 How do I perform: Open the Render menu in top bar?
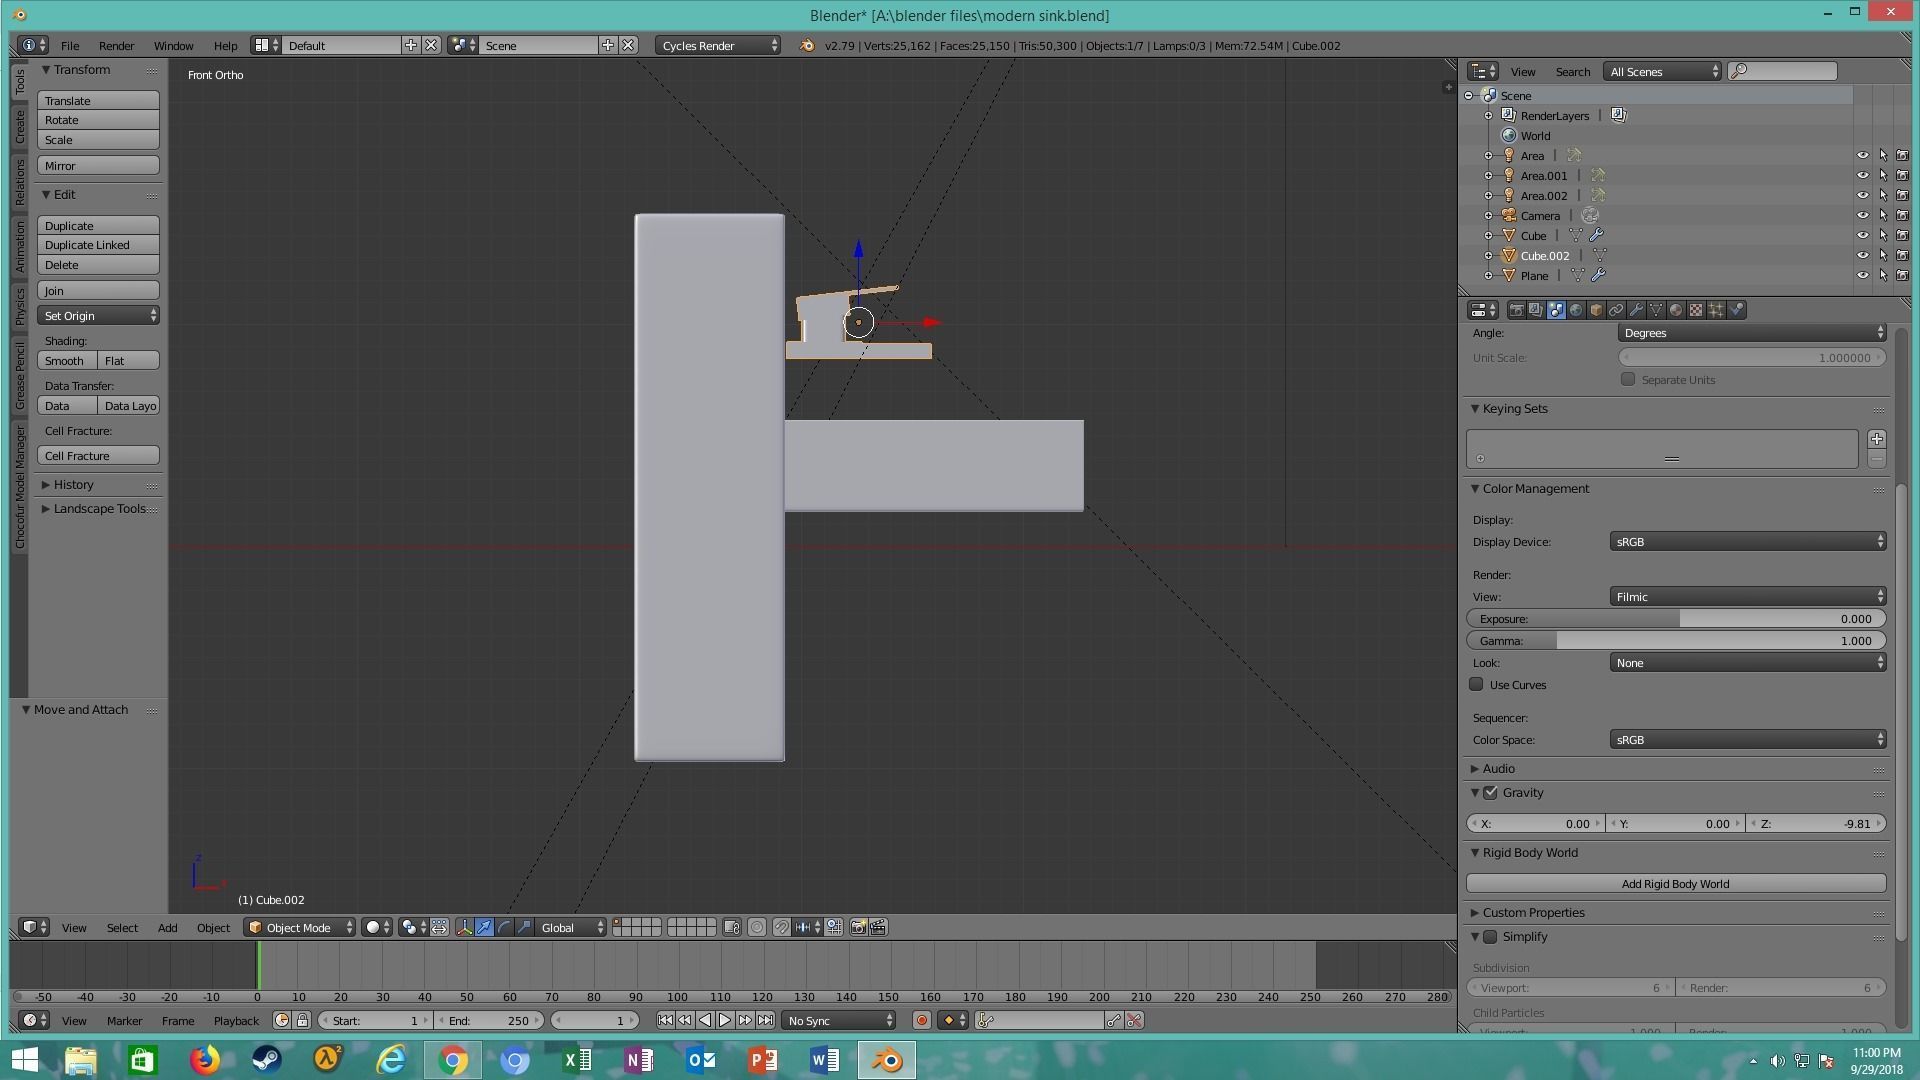point(116,46)
